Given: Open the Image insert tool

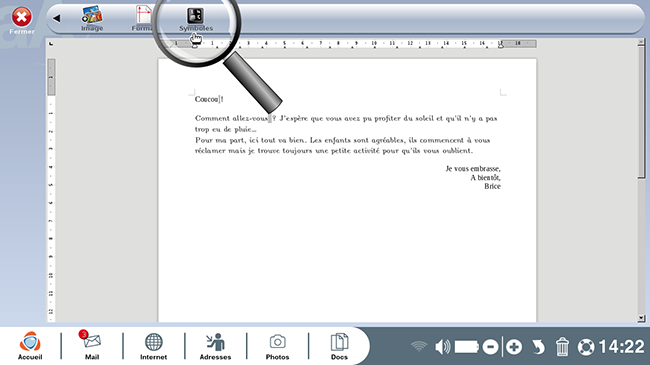Looking at the screenshot, I should click(92, 18).
